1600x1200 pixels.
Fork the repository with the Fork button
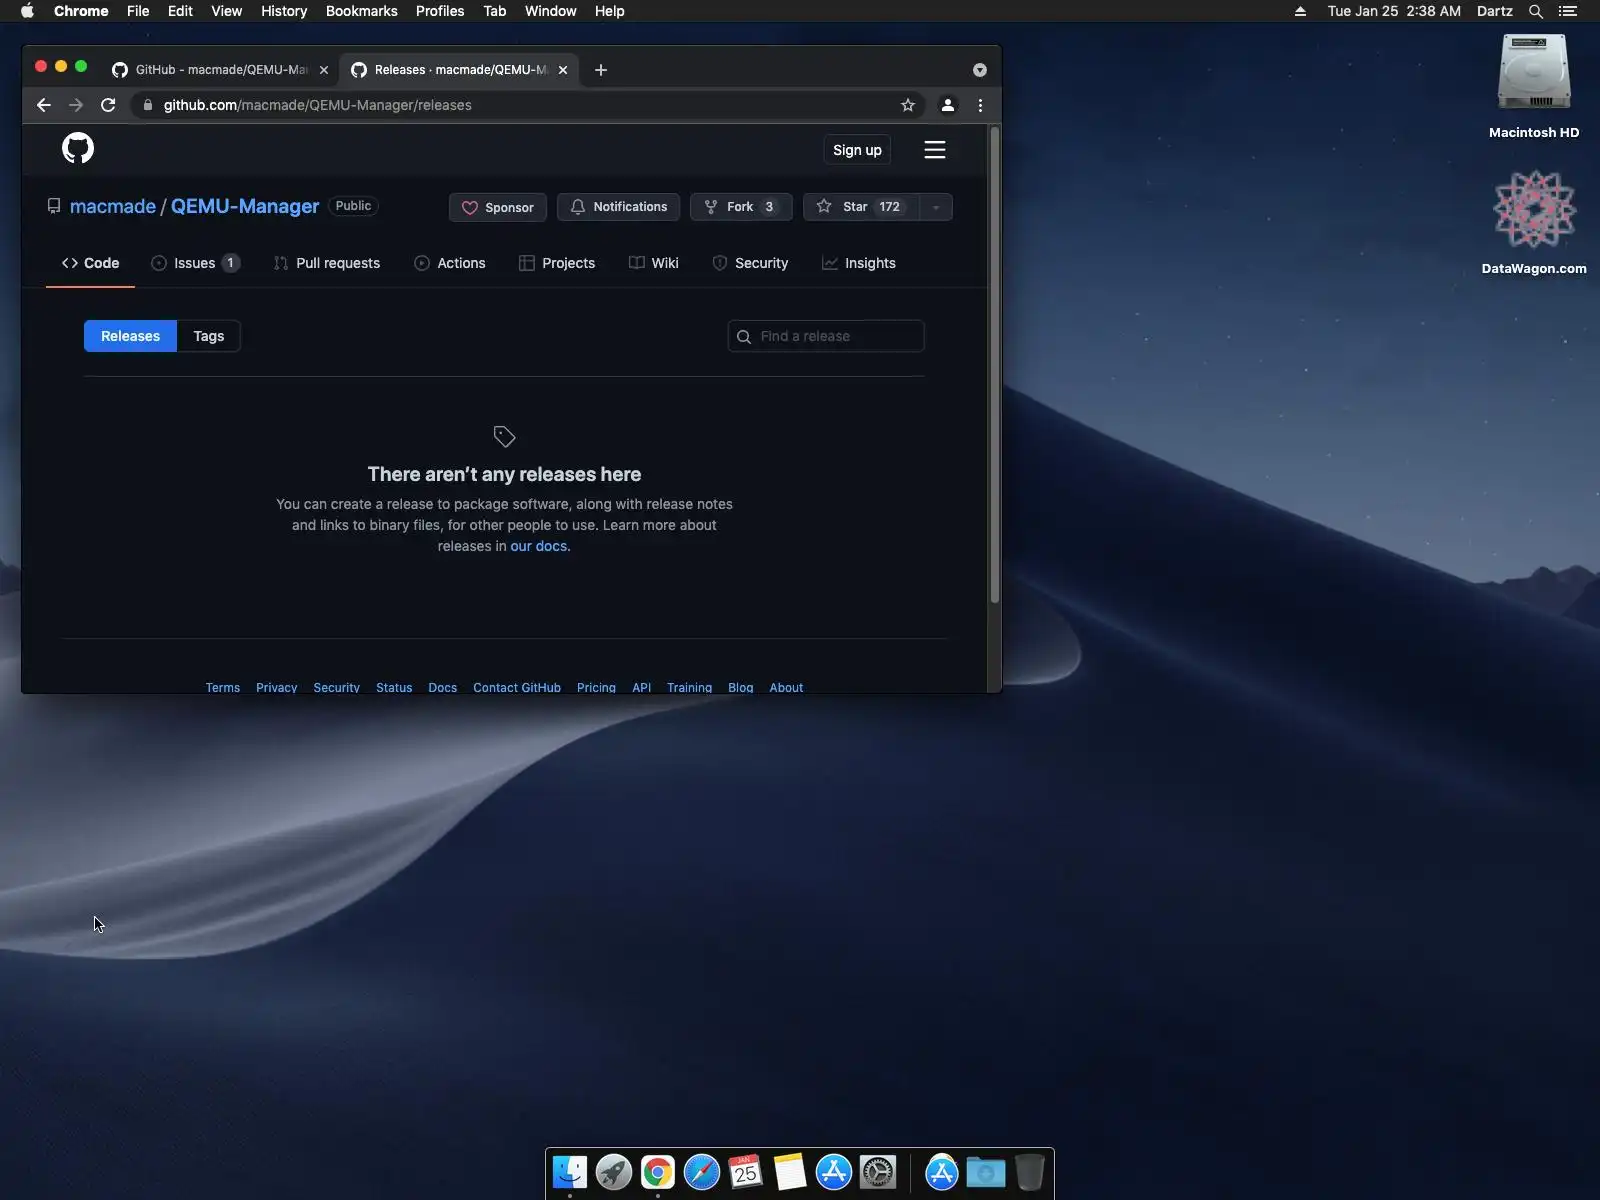click(741, 207)
